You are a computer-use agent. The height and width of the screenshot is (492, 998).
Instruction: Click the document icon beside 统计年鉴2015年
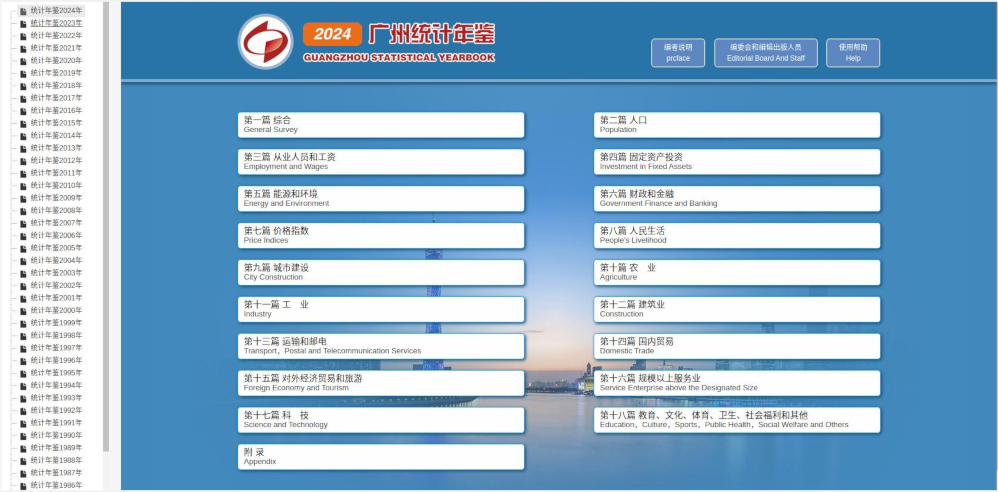coord(24,123)
